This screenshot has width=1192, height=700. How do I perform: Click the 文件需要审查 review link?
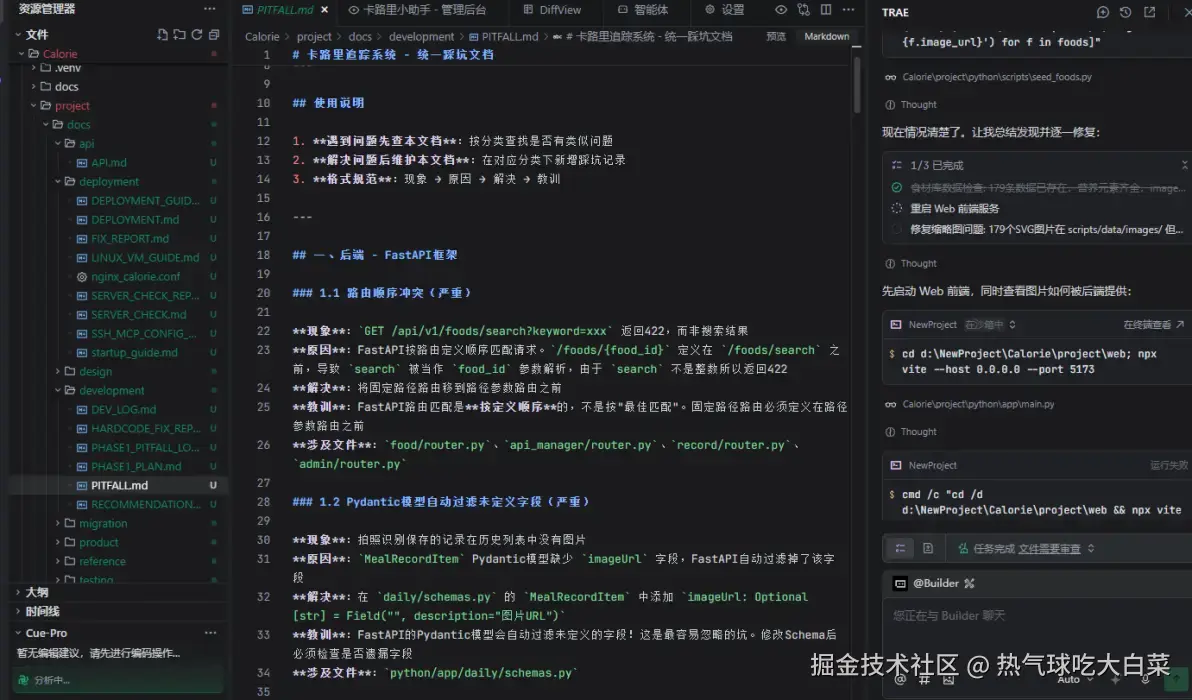(1049, 549)
